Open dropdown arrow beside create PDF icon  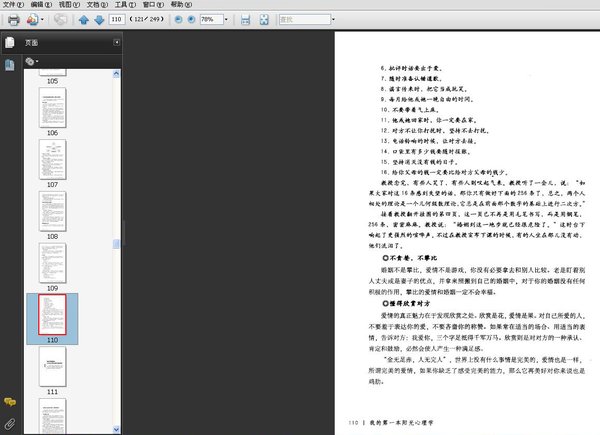42,20
